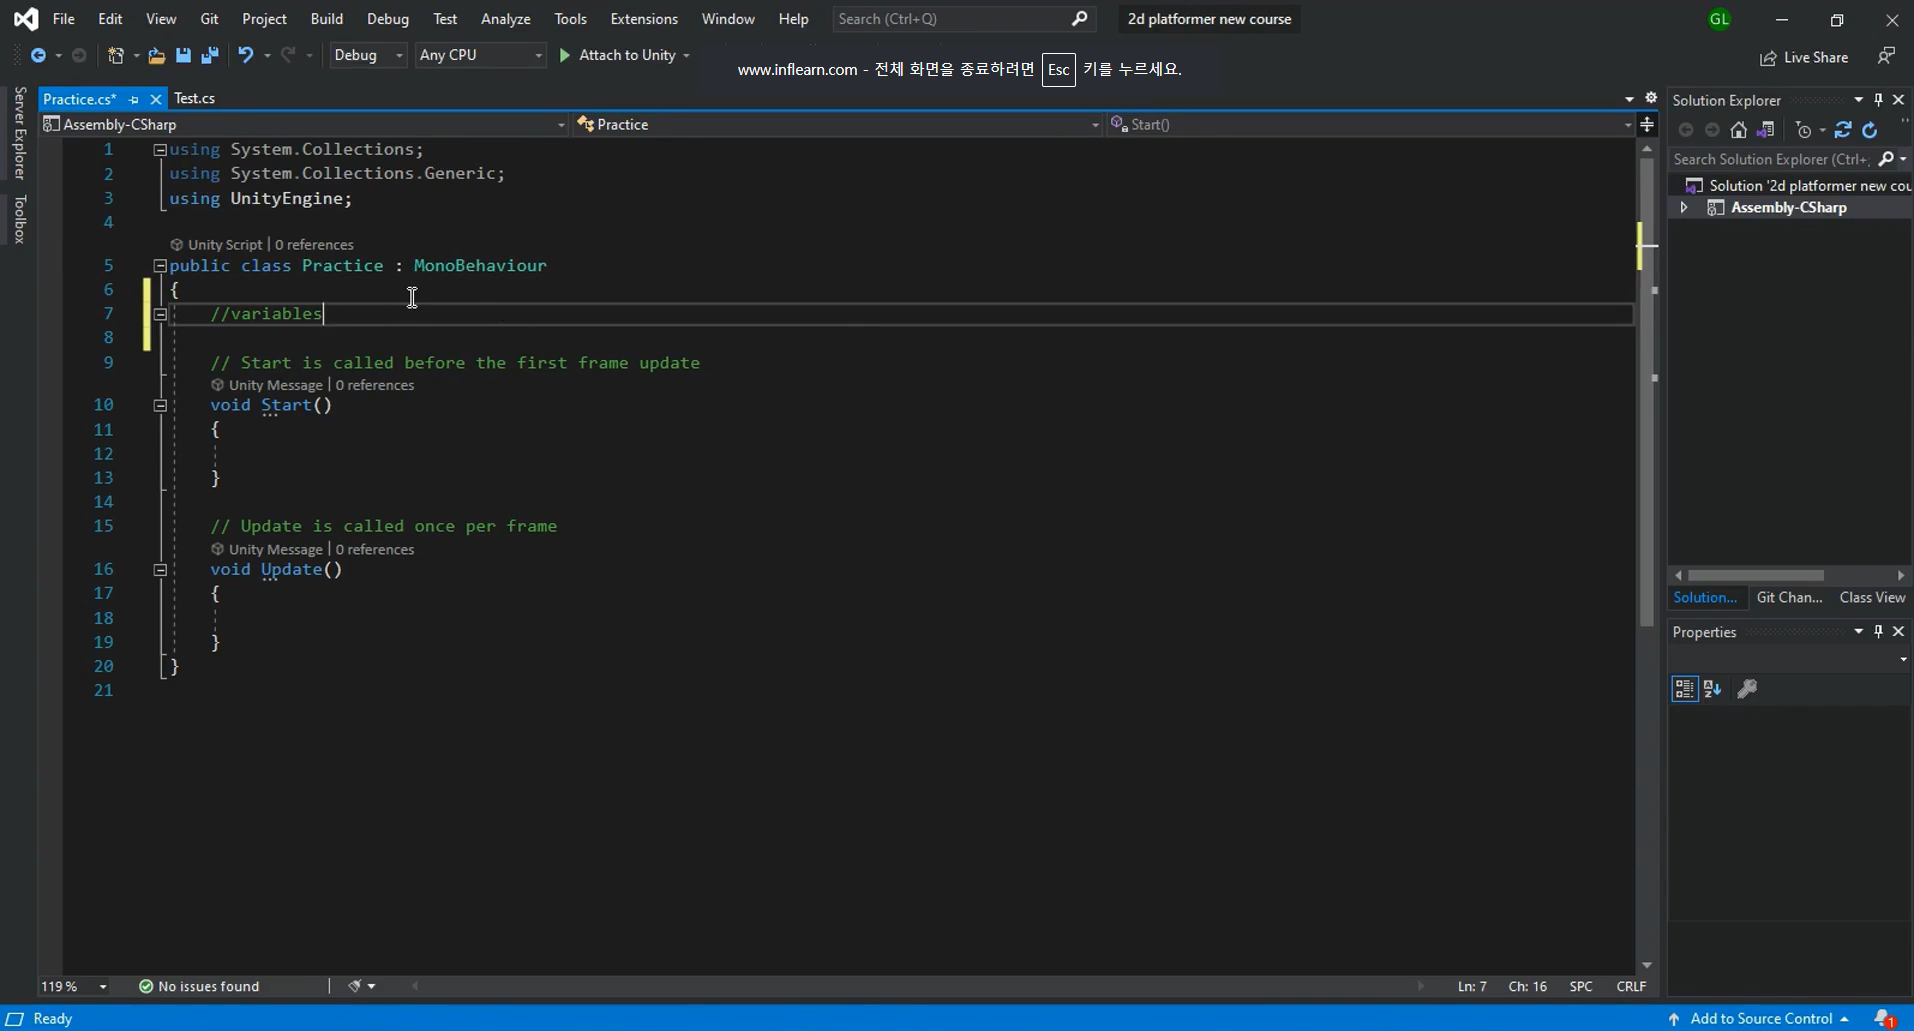Open notifications bell in status bar
1914x1031 pixels.
[x=1884, y=1018]
